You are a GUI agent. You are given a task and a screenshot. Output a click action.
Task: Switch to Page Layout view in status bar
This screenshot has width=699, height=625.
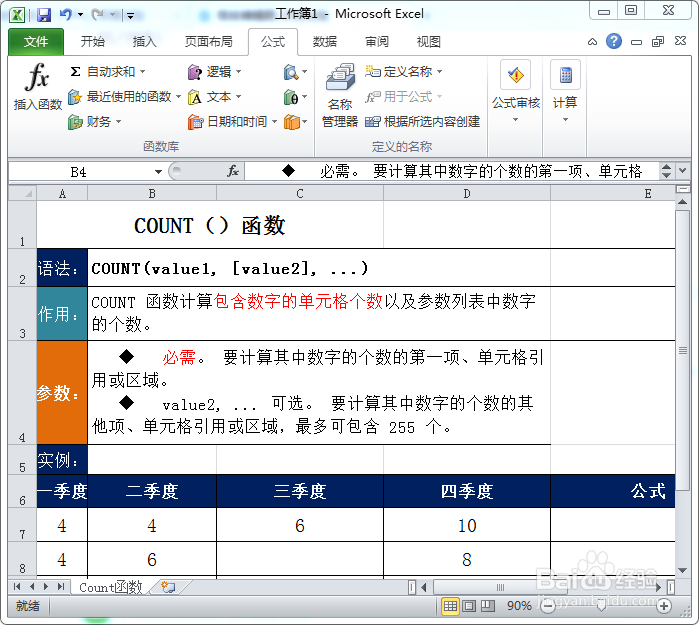point(469,606)
